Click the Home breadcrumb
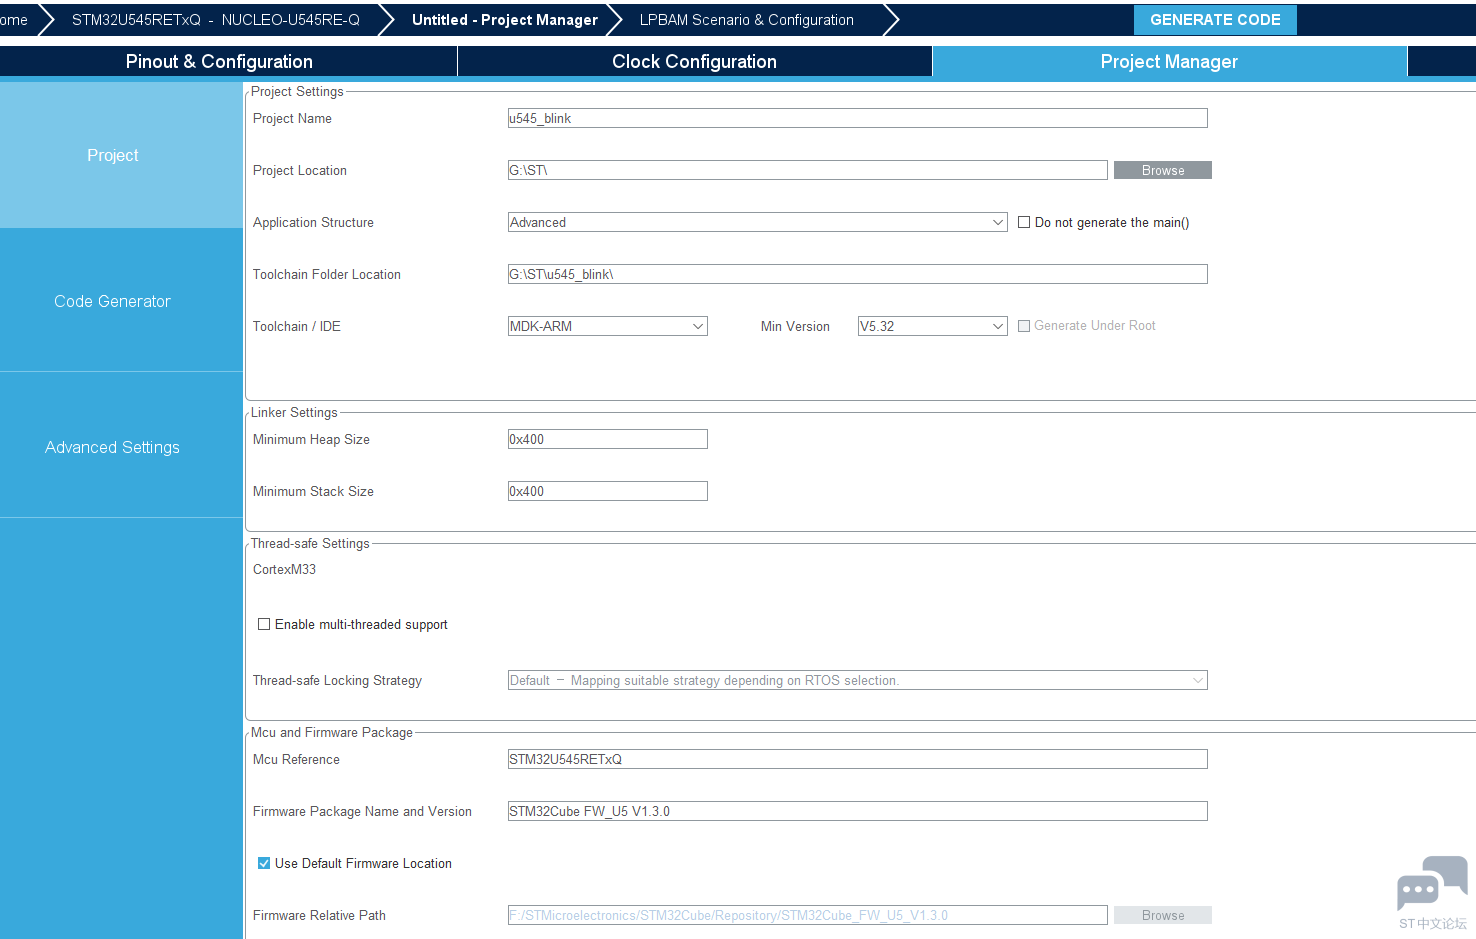The height and width of the screenshot is (939, 1476). tap(14, 20)
